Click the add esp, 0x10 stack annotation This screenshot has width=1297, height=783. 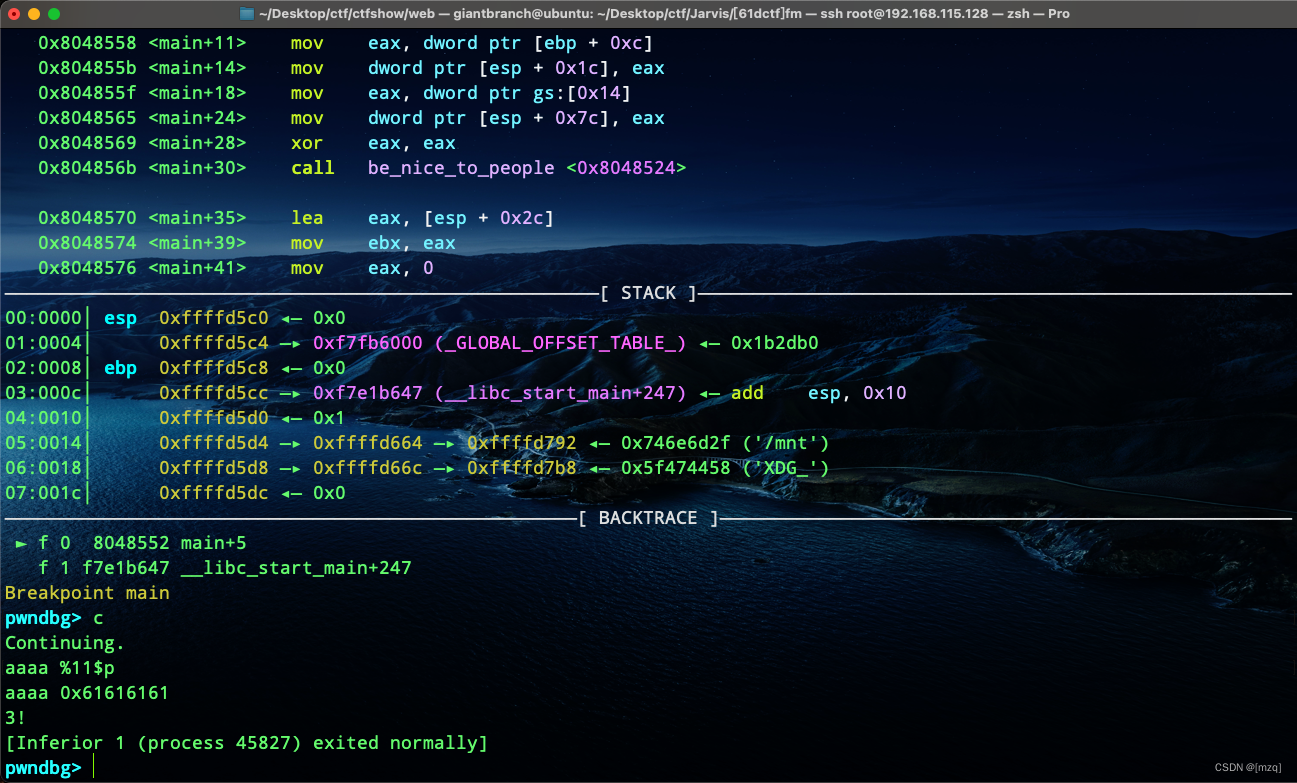(x=818, y=393)
